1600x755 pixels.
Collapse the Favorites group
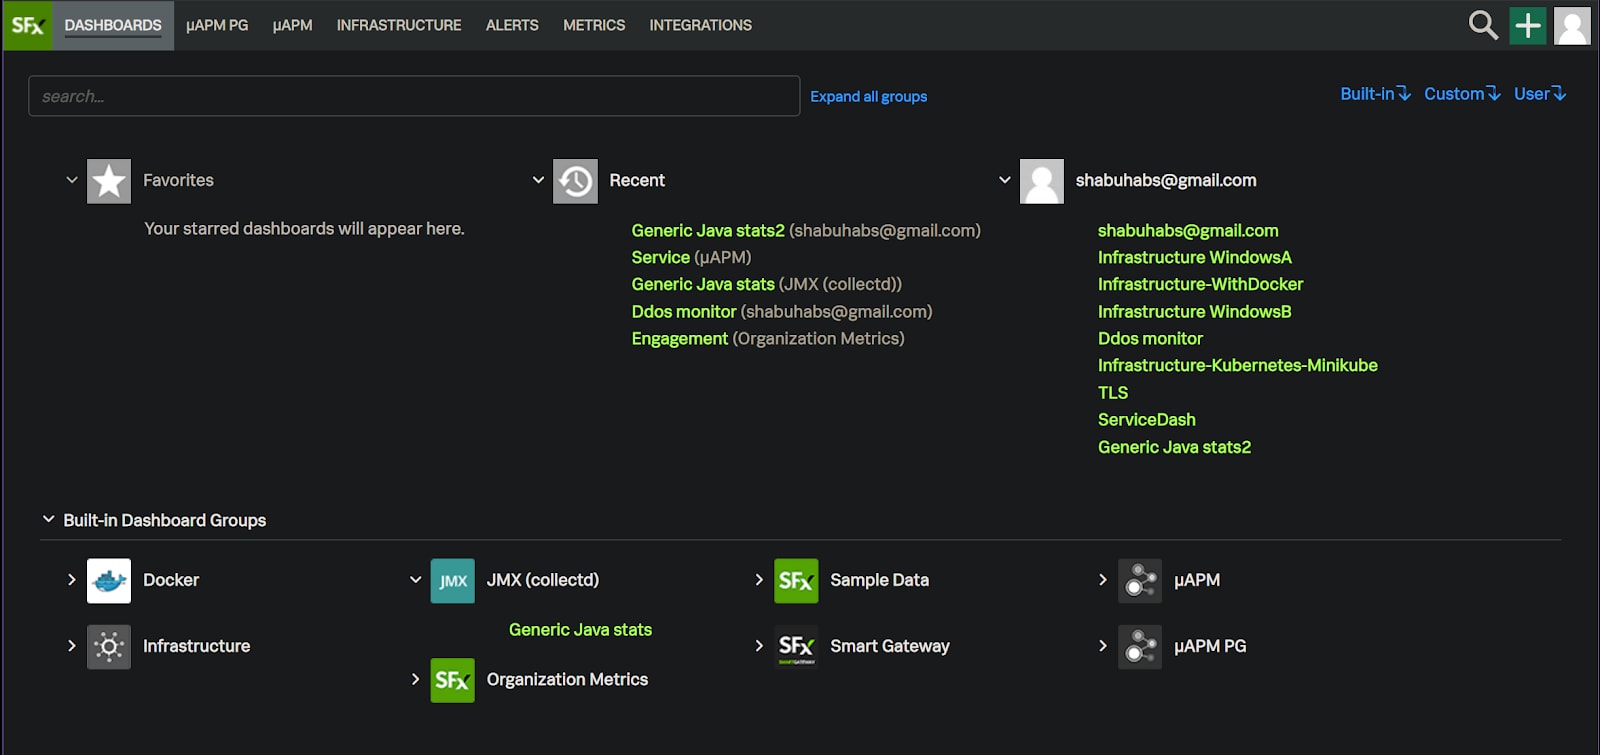(x=71, y=180)
